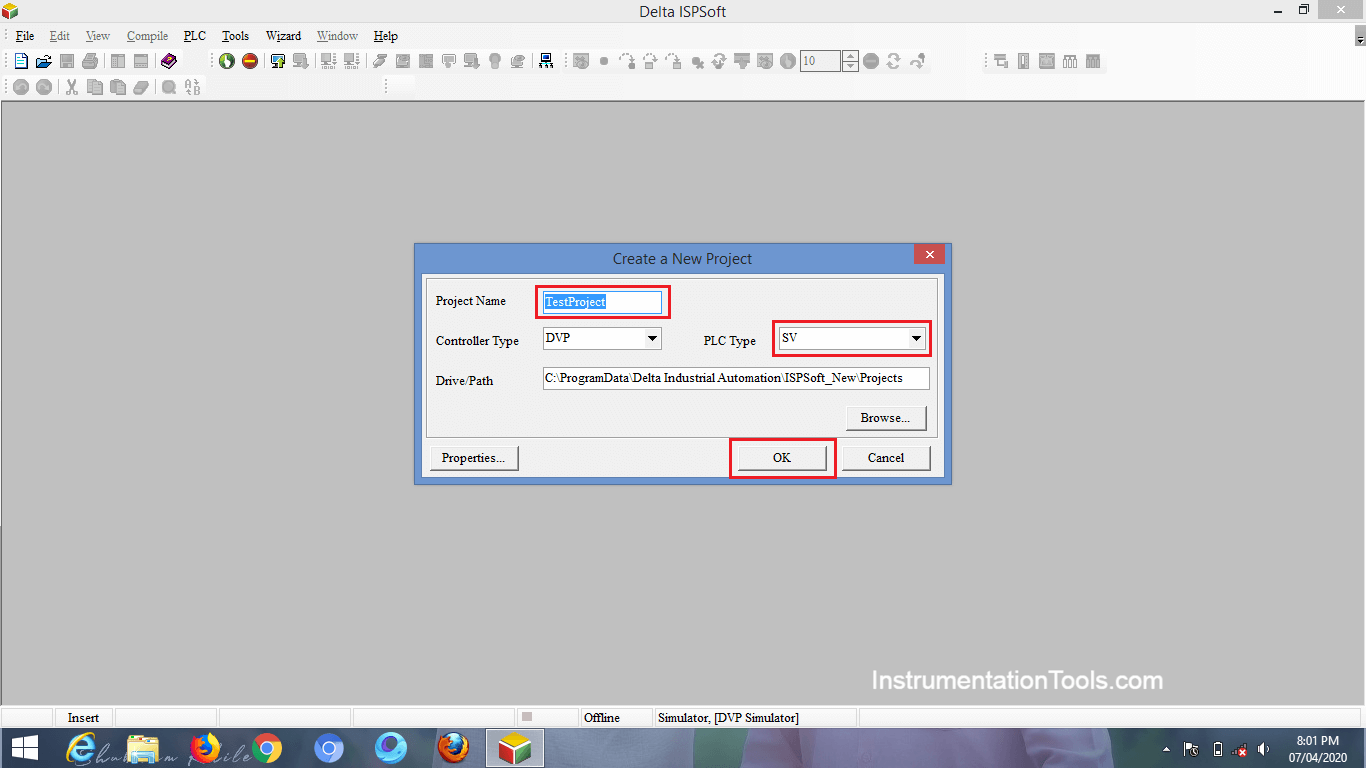Click the Upload from PLC icon
The image size is (1366, 768).
point(279,61)
